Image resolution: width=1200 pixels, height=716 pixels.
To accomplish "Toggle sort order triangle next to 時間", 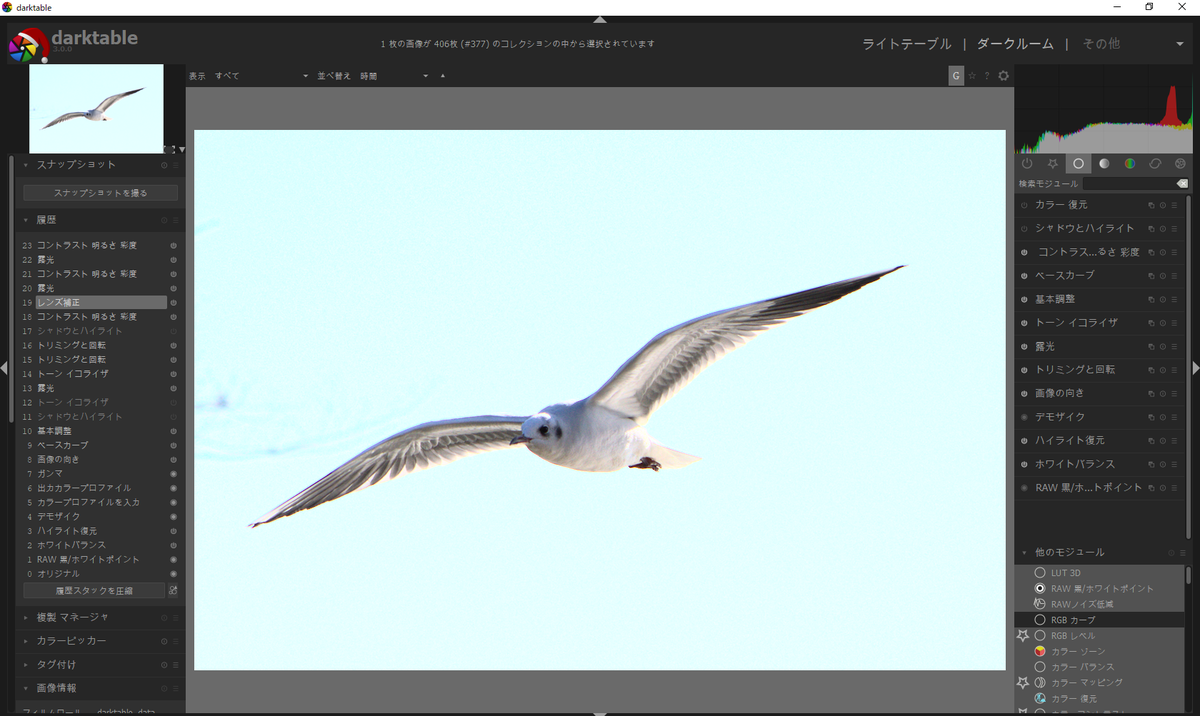I will coord(441,76).
